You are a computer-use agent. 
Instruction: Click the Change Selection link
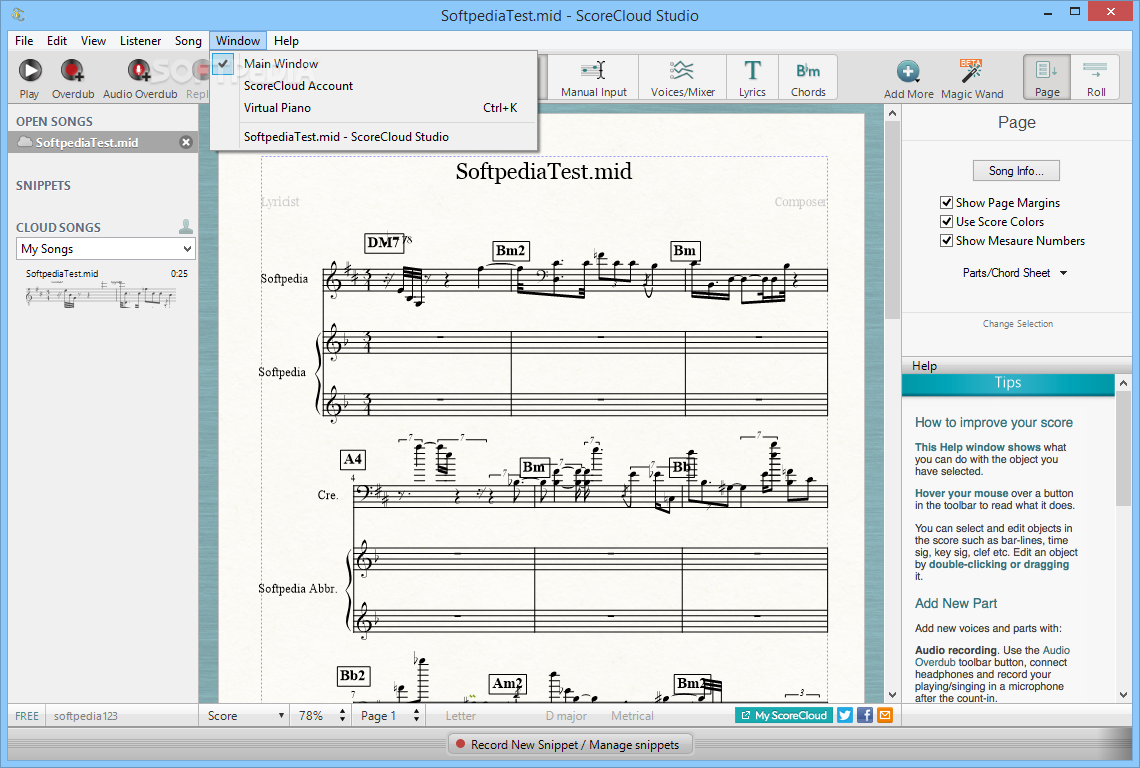1017,324
